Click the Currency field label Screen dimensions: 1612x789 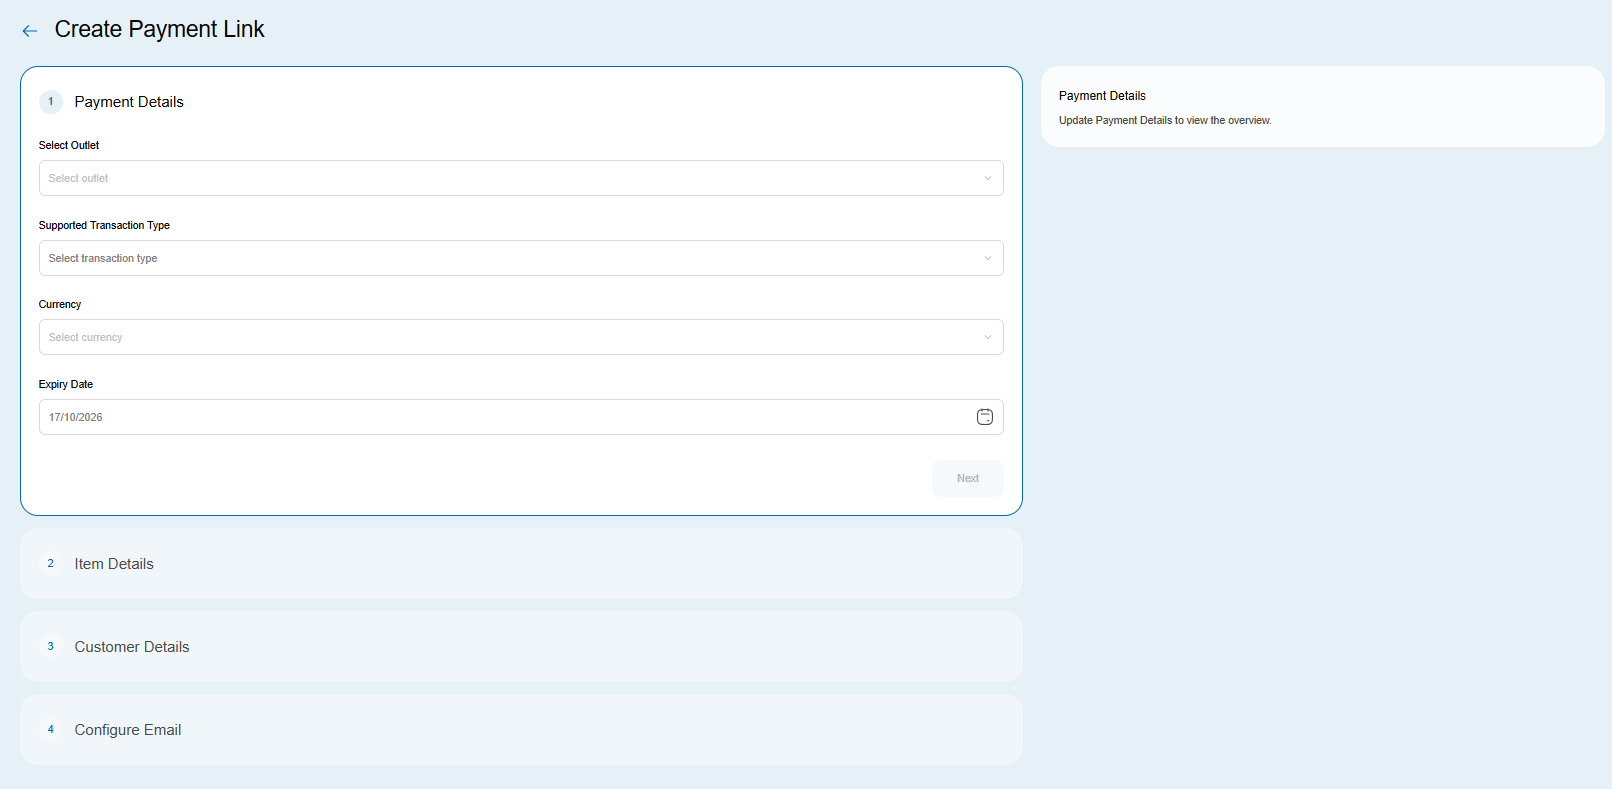[x=60, y=304]
